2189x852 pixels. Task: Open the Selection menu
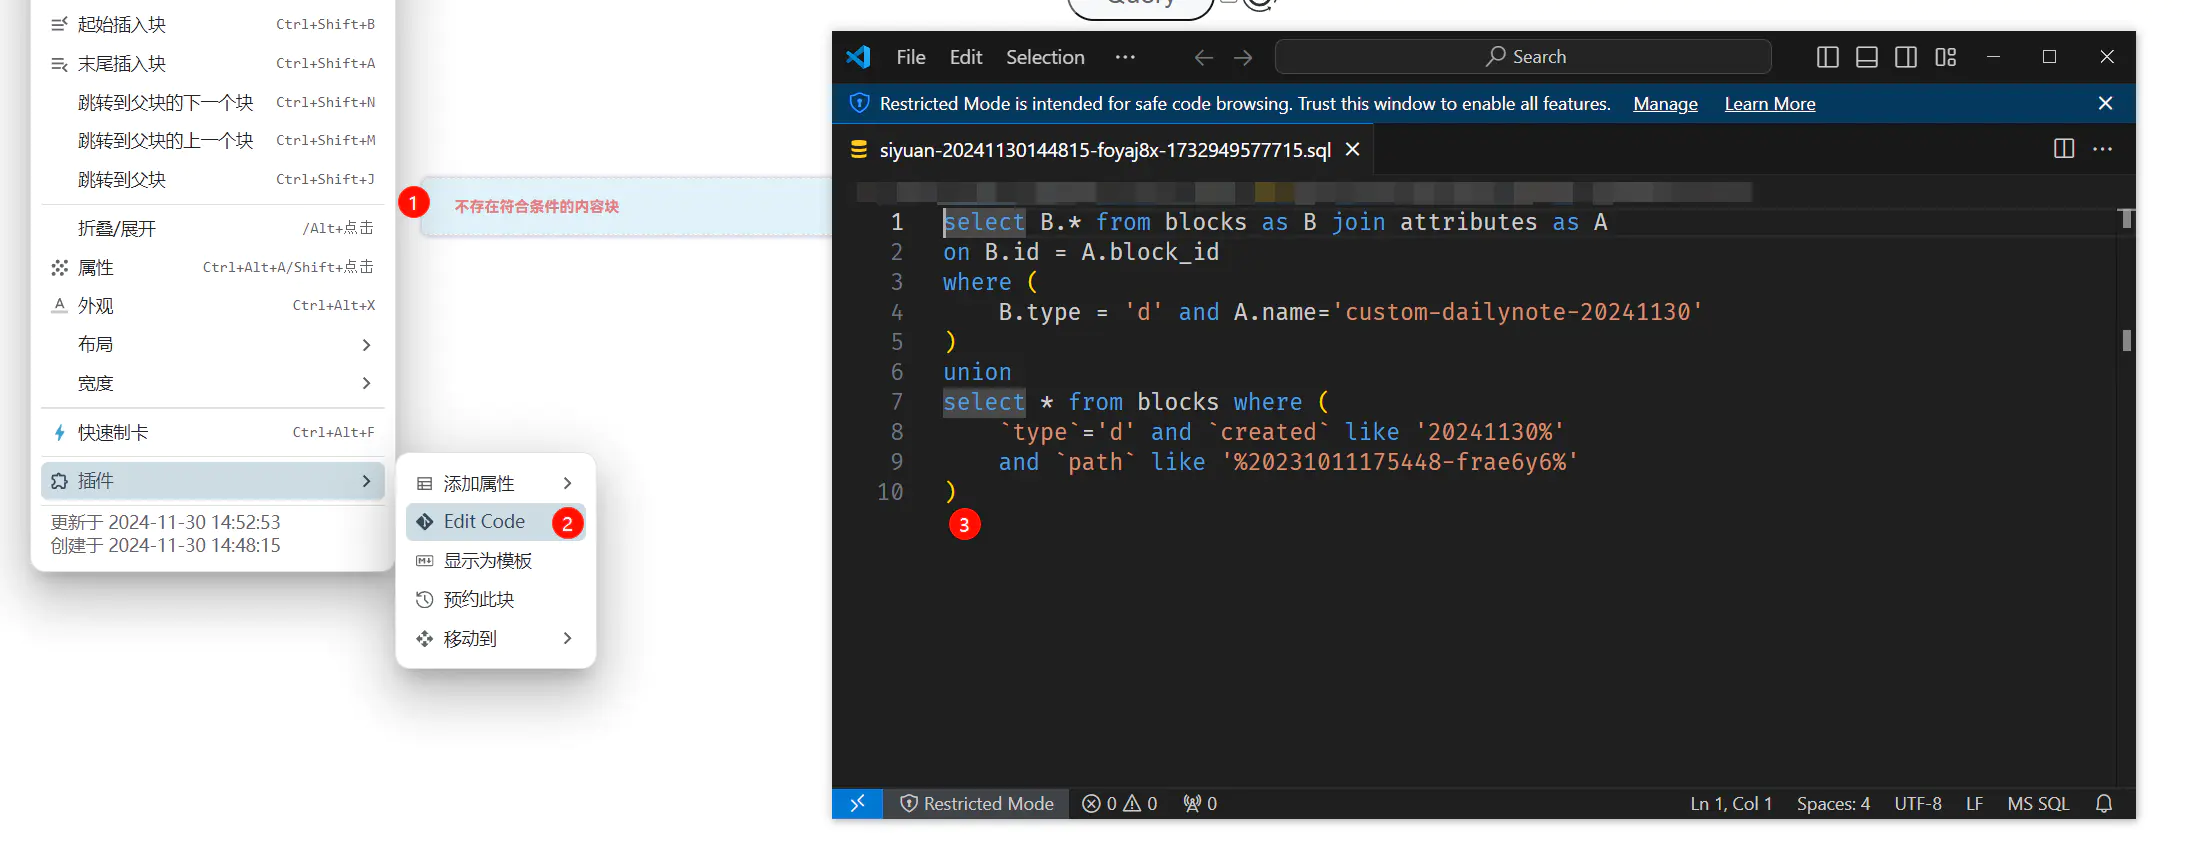click(x=1044, y=58)
